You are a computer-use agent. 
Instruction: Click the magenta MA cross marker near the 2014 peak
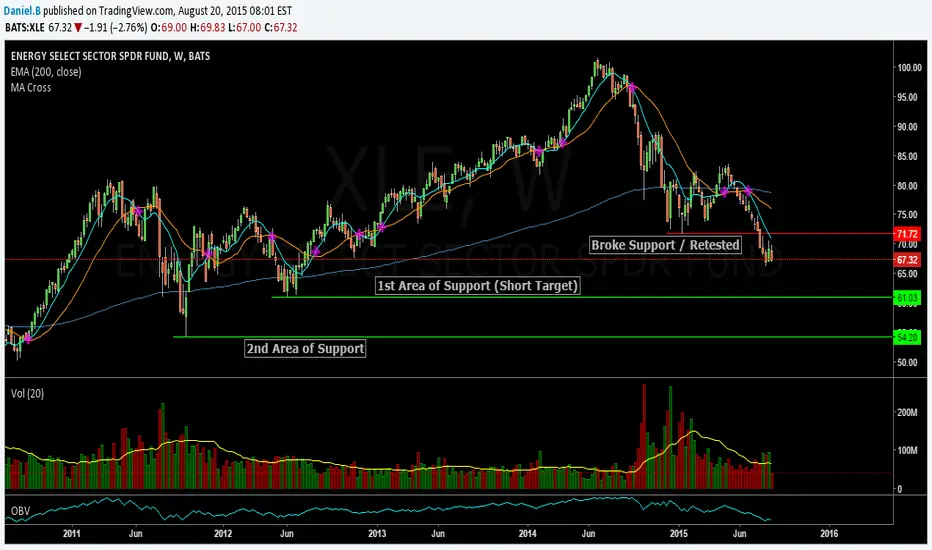point(631,87)
